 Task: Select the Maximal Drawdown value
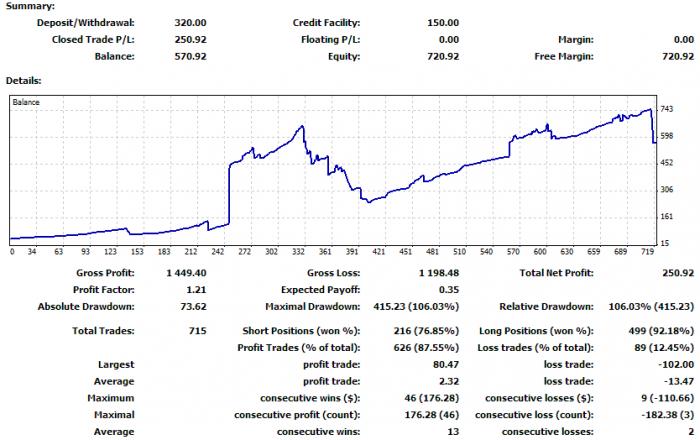416,307
